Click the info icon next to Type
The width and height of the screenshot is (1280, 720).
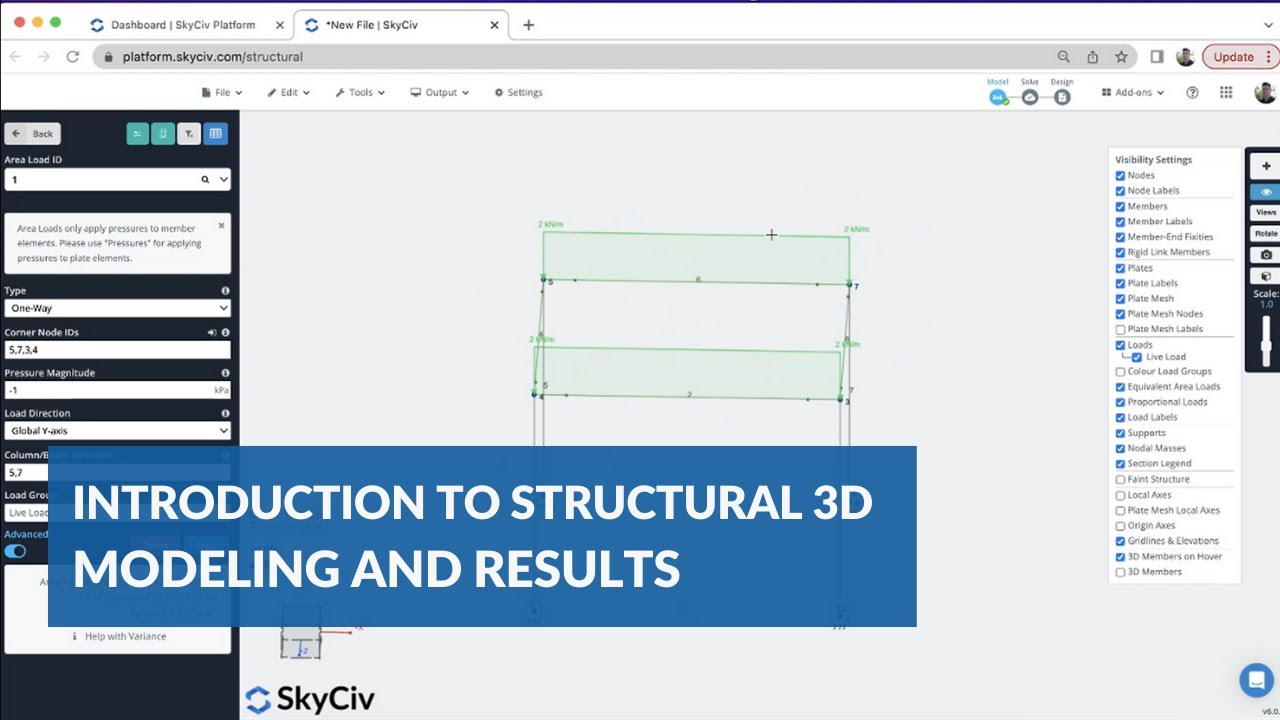pos(225,291)
